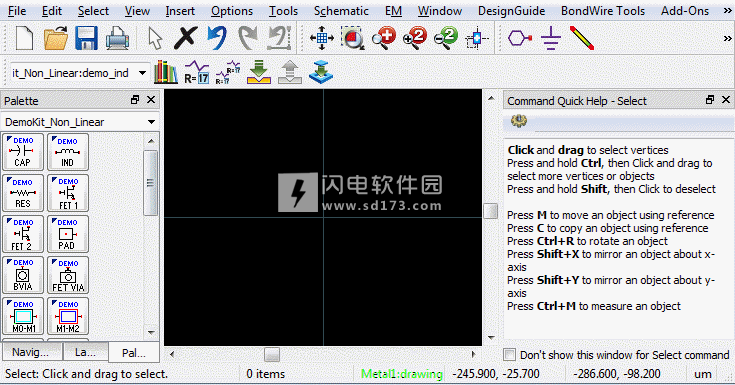Activate the Zoom In magnifier tool
This screenshot has height=385, width=735.
pyautogui.click(x=384, y=38)
